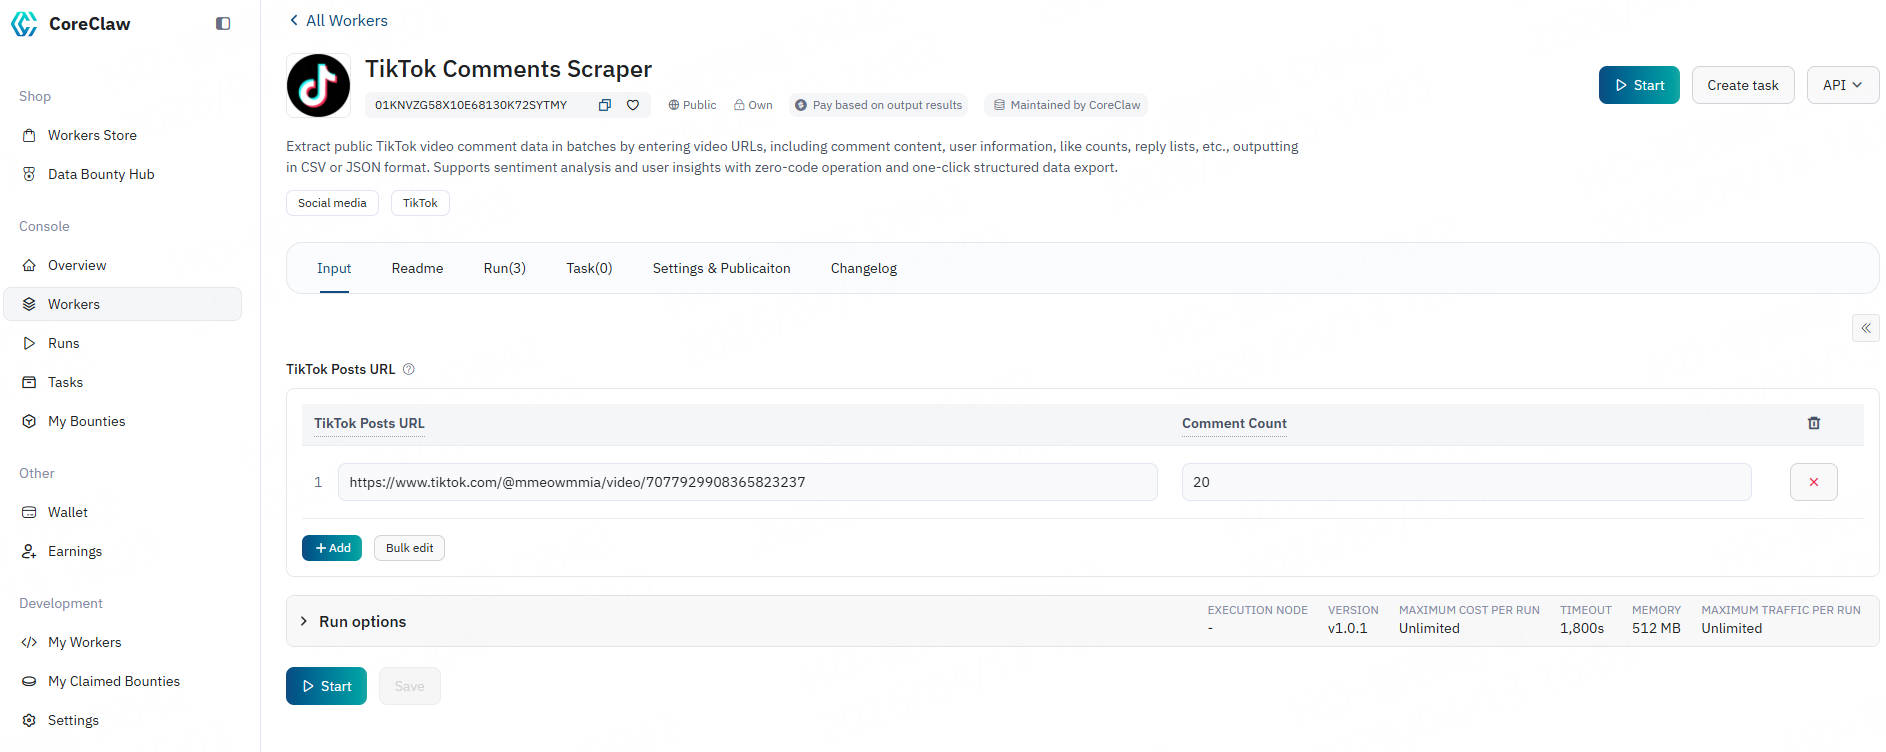Click the Bulk edit button
Screen dimensions: 1886x752
click(x=409, y=548)
